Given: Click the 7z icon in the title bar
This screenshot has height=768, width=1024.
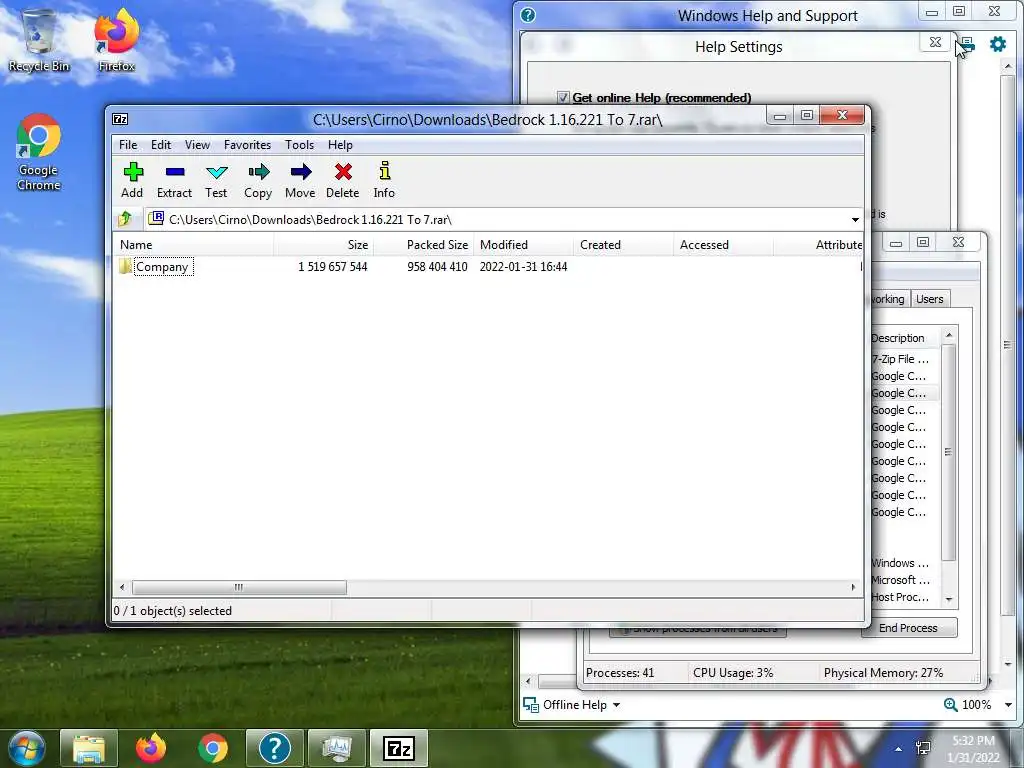Looking at the screenshot, I should coord(120,119).
